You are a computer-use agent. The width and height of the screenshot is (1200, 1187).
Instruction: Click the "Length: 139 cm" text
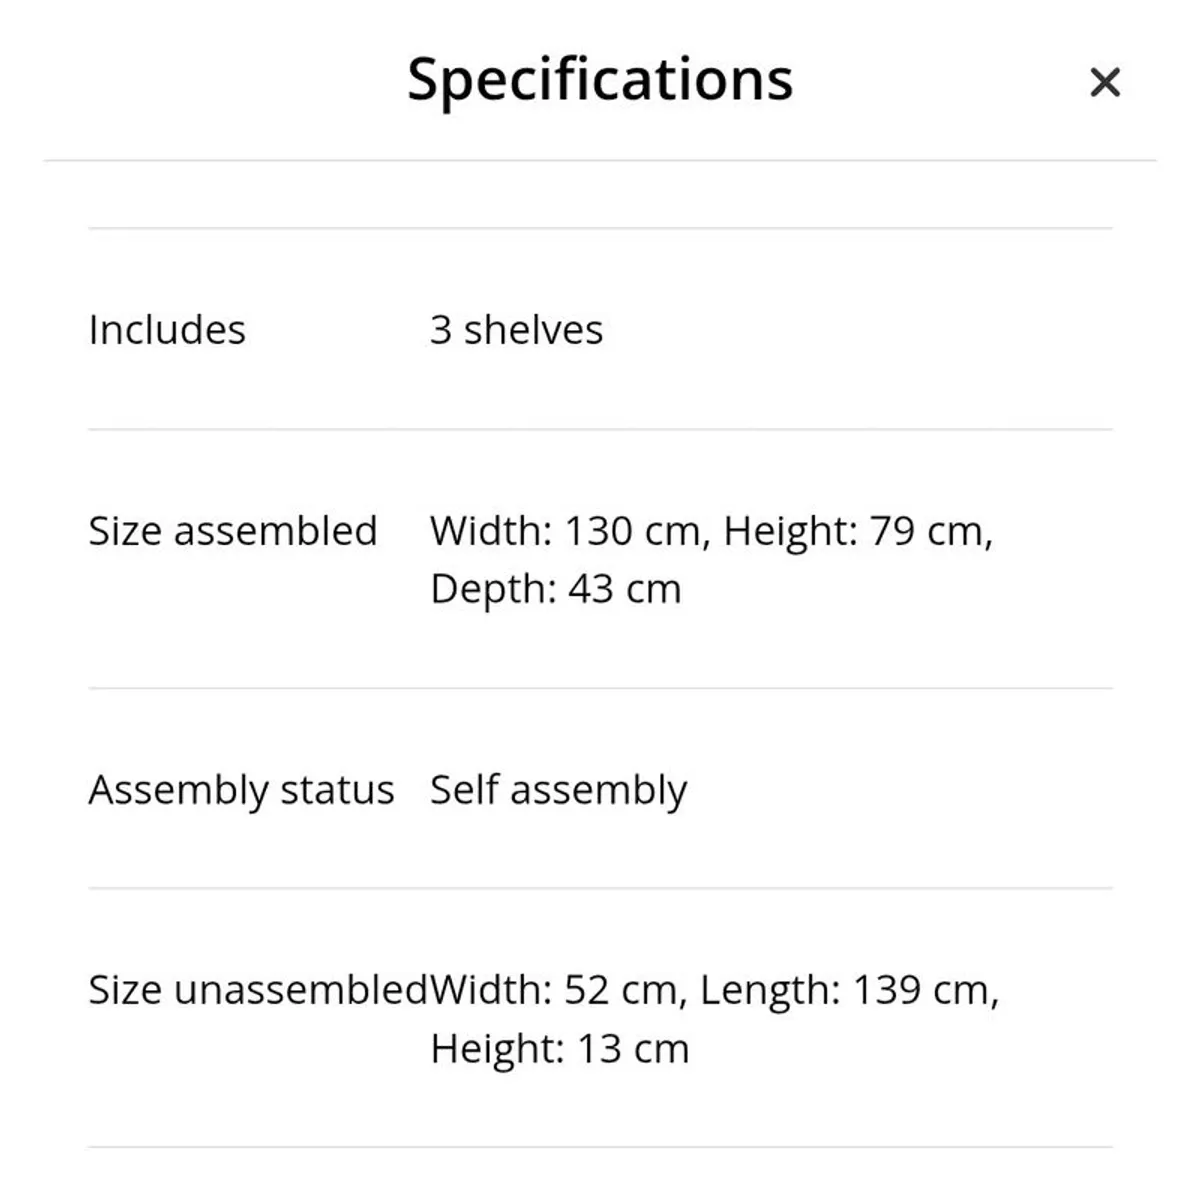tap(848, 990)
